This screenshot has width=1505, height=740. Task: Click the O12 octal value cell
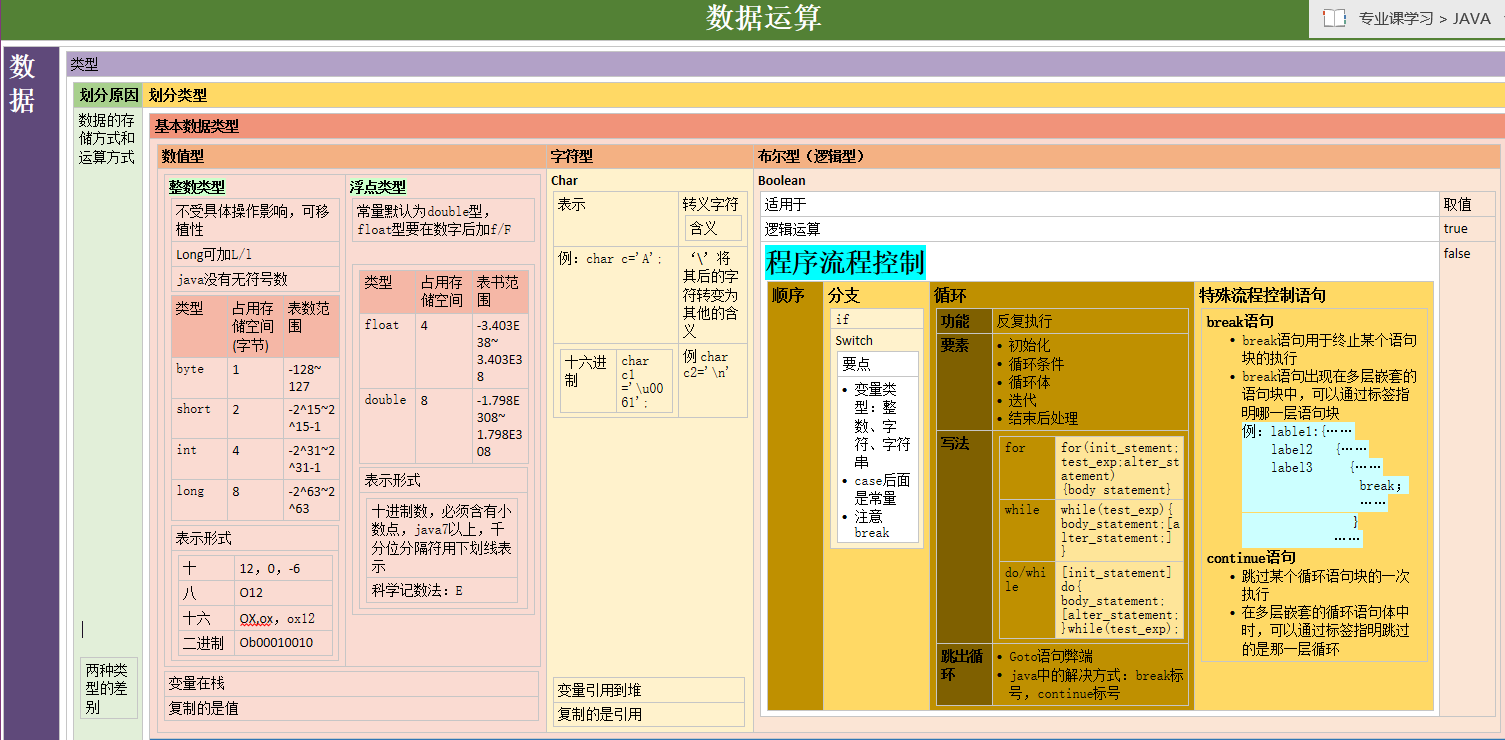tap(283, 593)
